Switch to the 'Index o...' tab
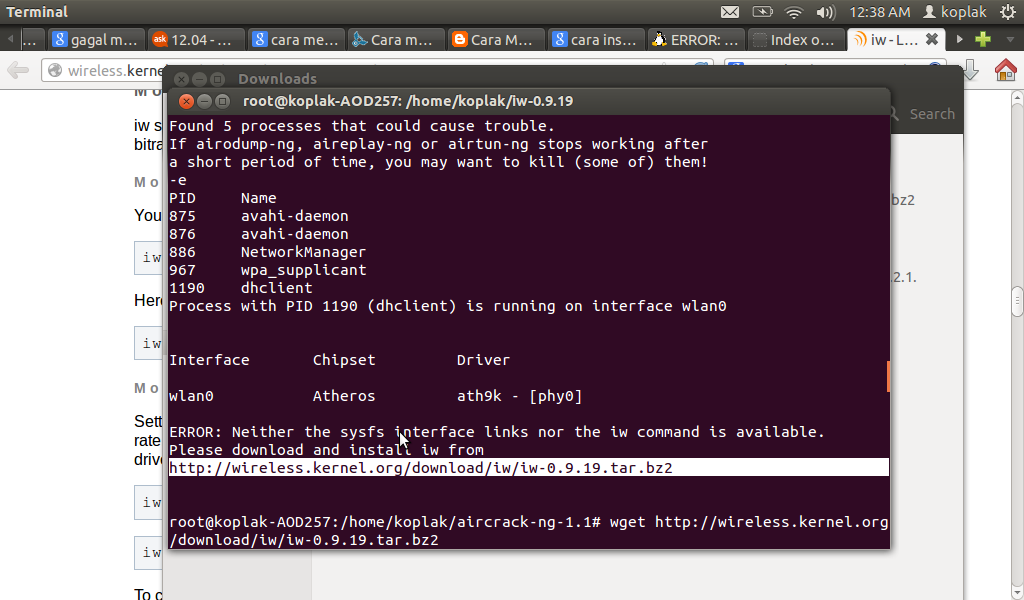The width and height of the screenshot is (1024, 600). click(x=795, y=40)
